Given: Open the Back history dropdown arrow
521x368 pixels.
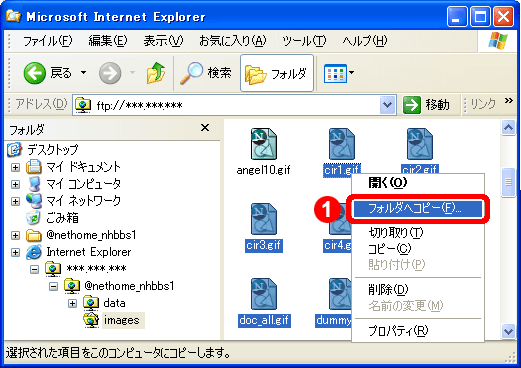Looking at the screenshot, I should tap(83, 72).
